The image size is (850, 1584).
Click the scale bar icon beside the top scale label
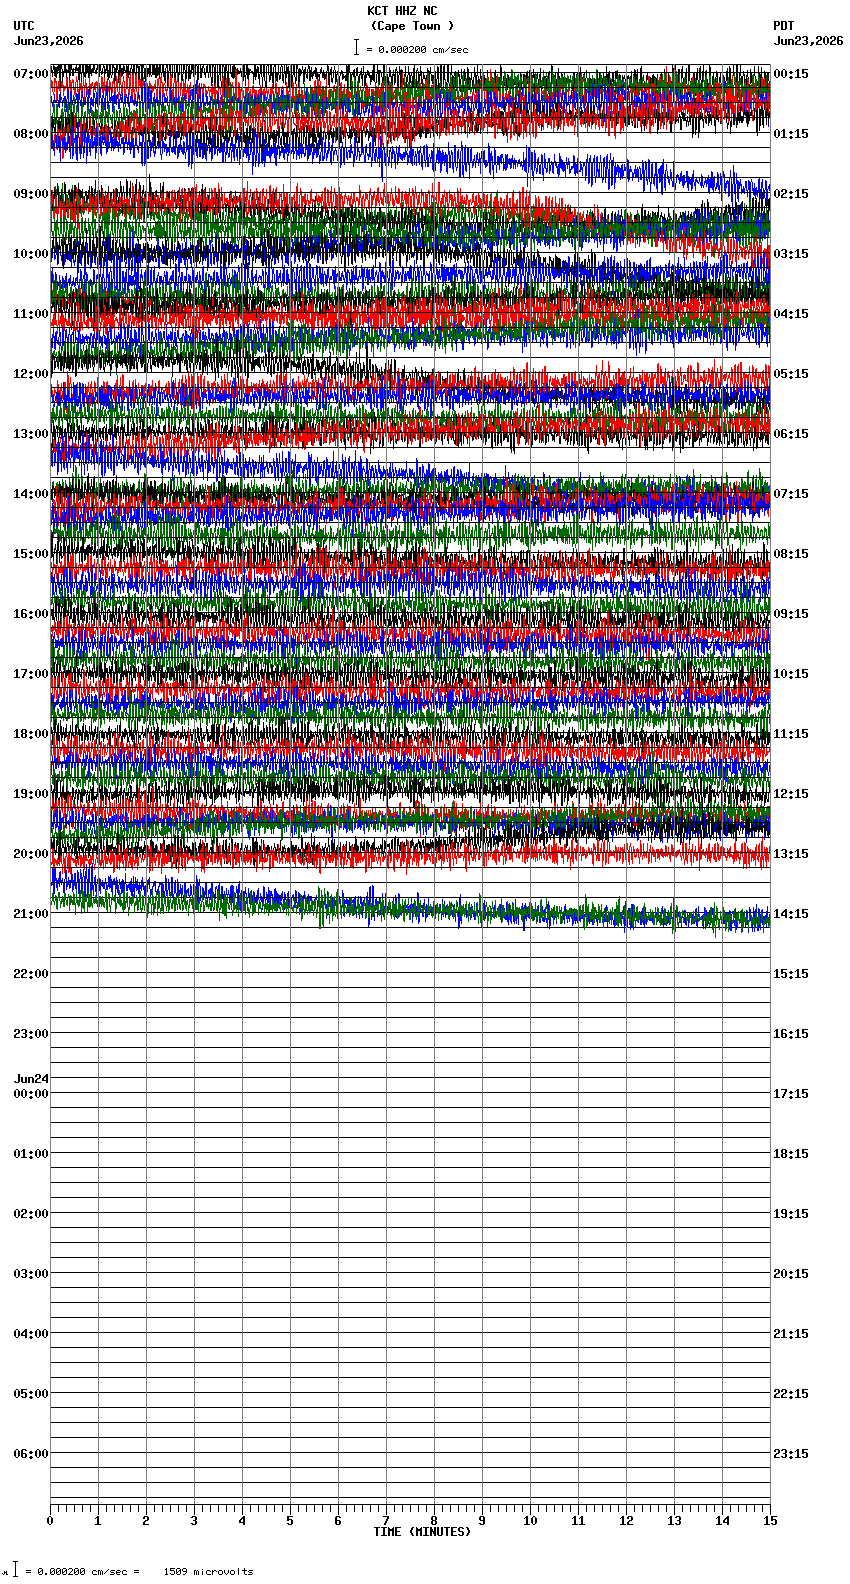click(x=356, y=48)
